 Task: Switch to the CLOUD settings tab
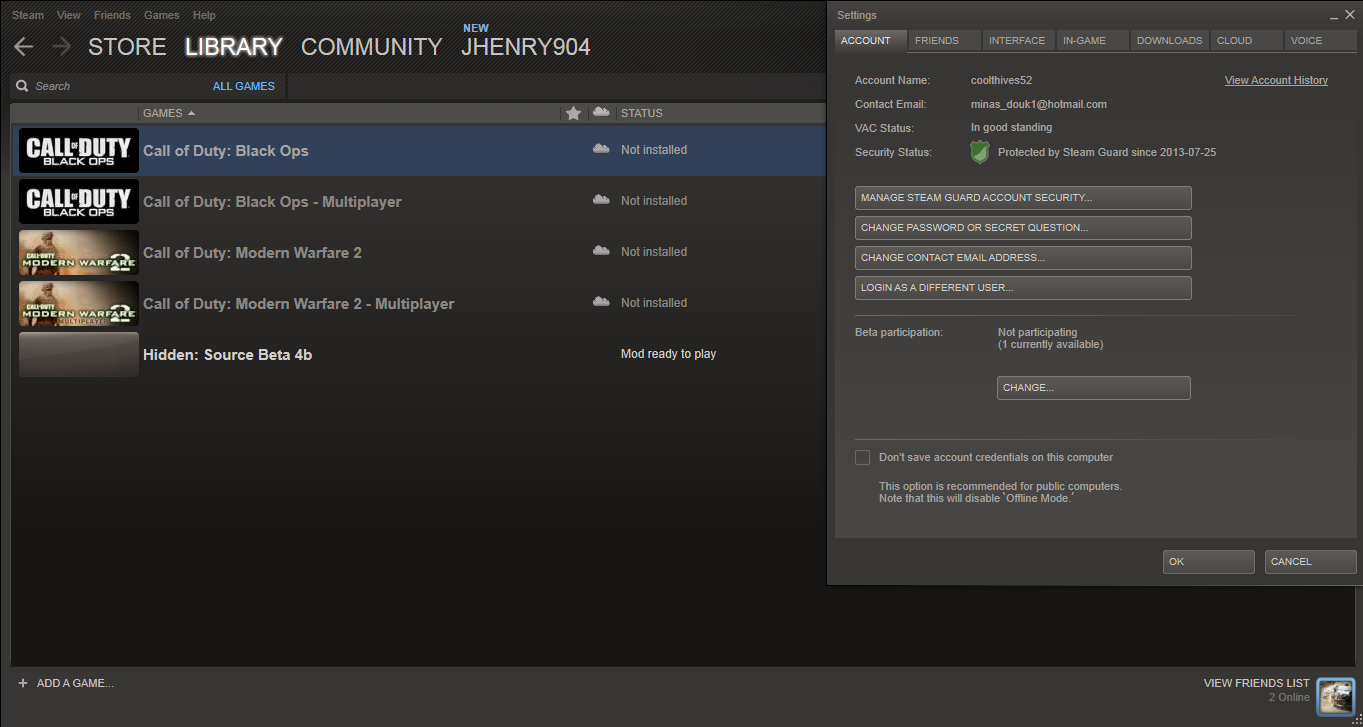click(1247, 40)
